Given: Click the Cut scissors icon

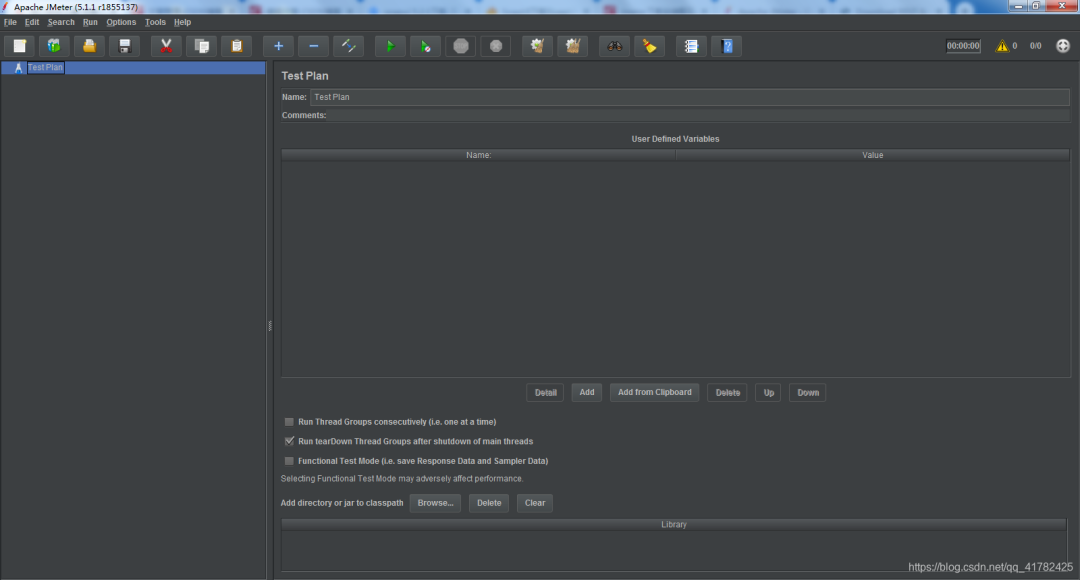Looking at the screenshot, I should tap(166, 46).
